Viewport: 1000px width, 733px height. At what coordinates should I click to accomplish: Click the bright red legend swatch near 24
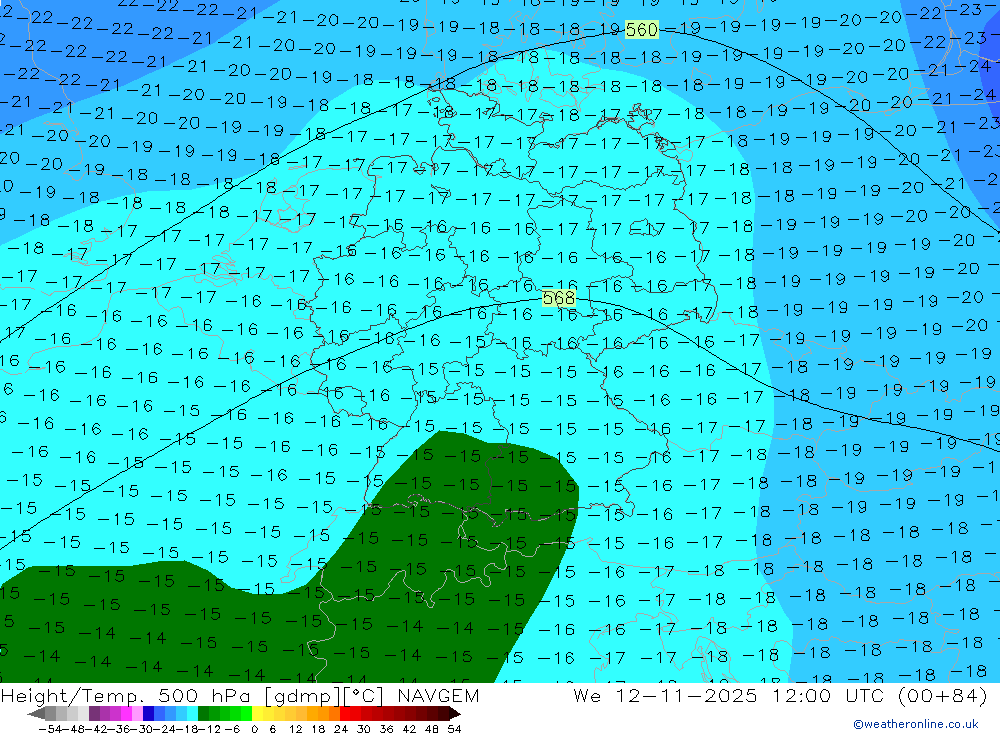[344, 714]
